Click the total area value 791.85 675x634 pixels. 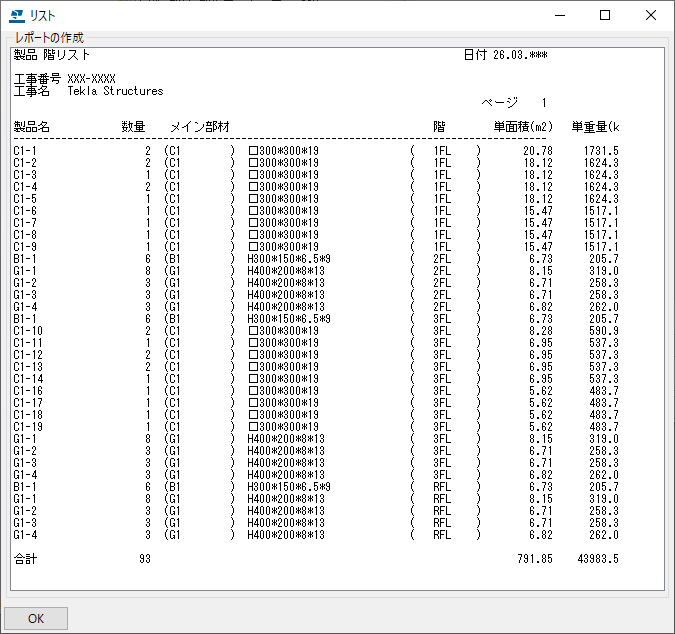click(x=534, y=559)
